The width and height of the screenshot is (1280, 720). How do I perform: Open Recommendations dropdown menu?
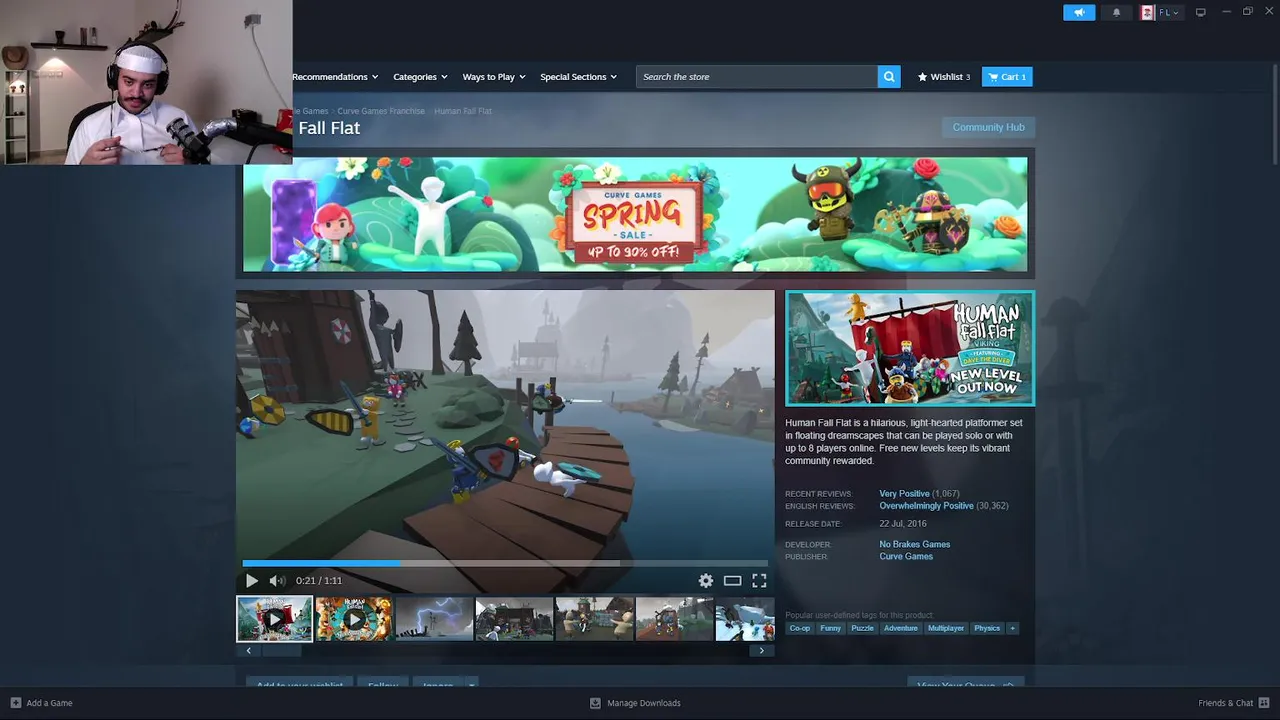[335, 77]
